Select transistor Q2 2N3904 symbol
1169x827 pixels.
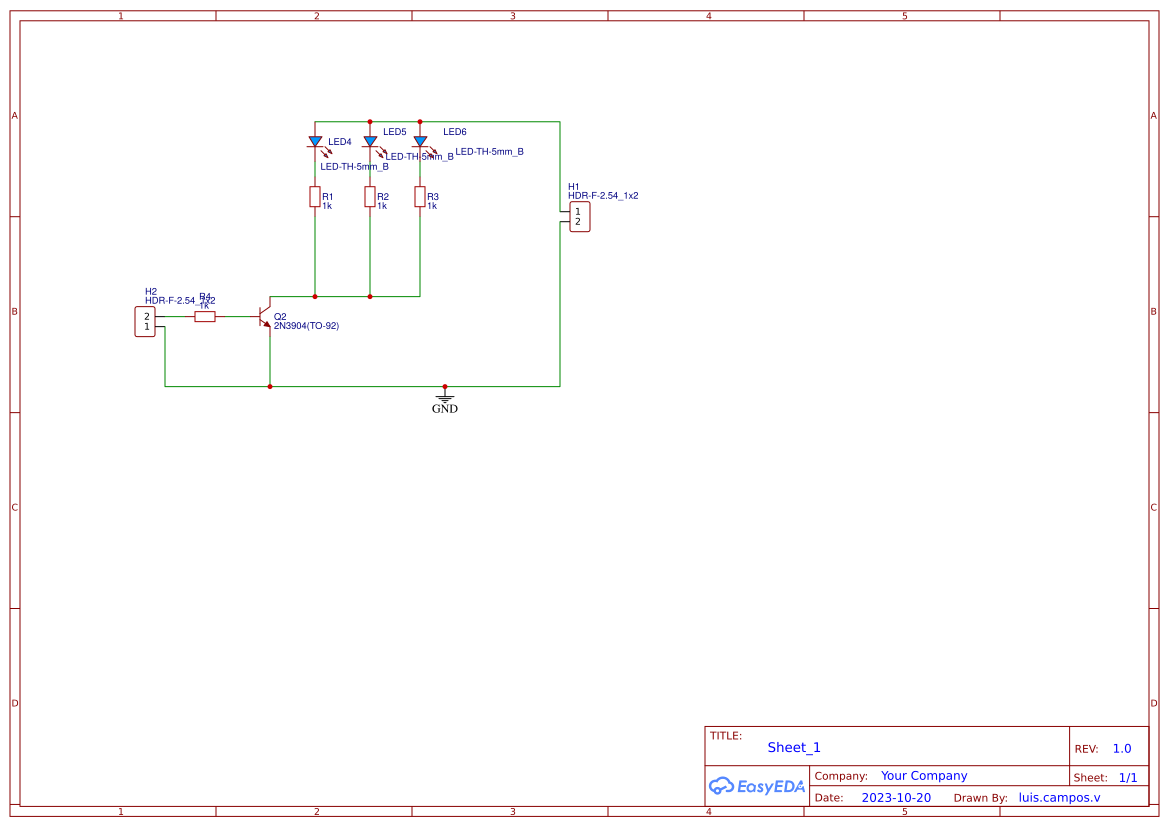(x=262, y=318)
